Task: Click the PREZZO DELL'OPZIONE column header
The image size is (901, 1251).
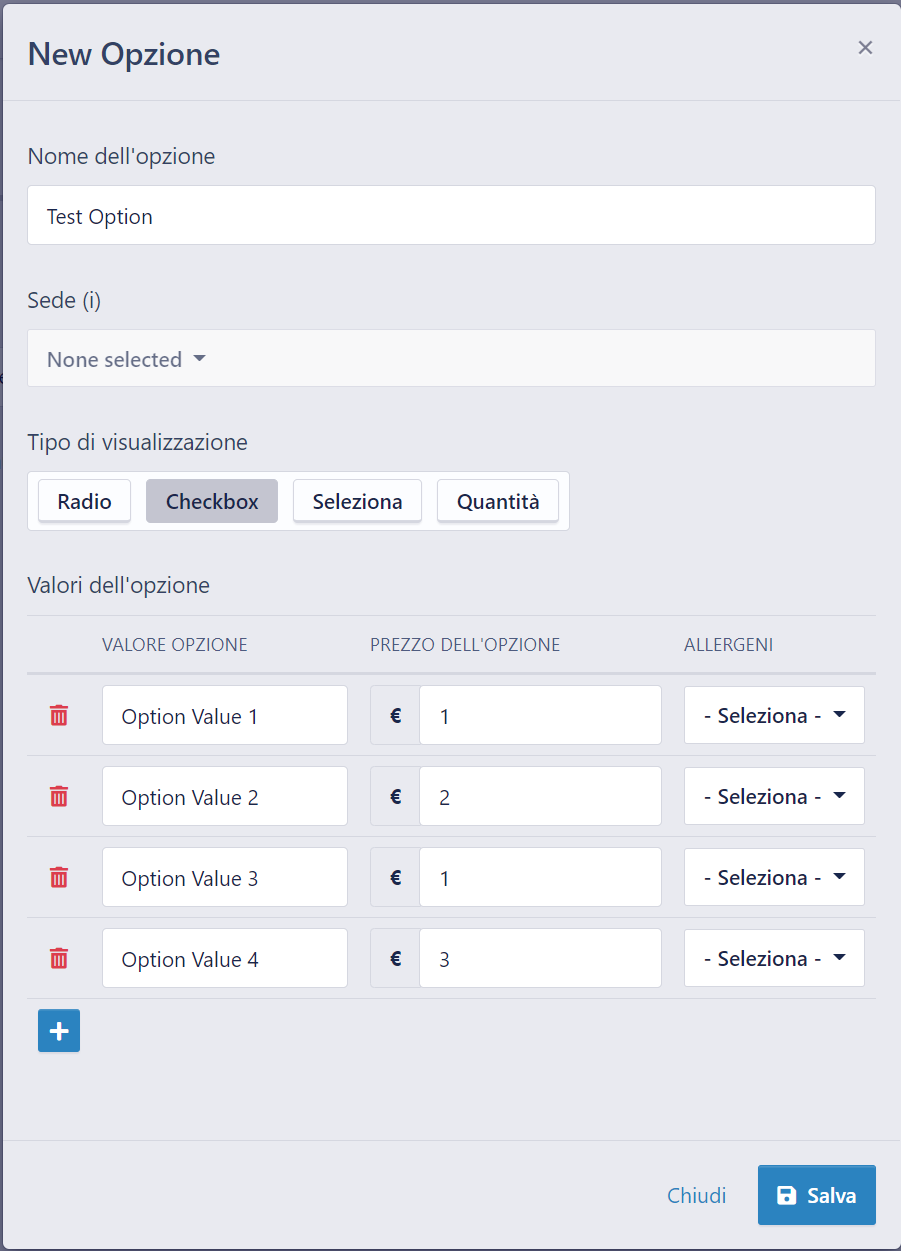Action: tap(465, 645)
